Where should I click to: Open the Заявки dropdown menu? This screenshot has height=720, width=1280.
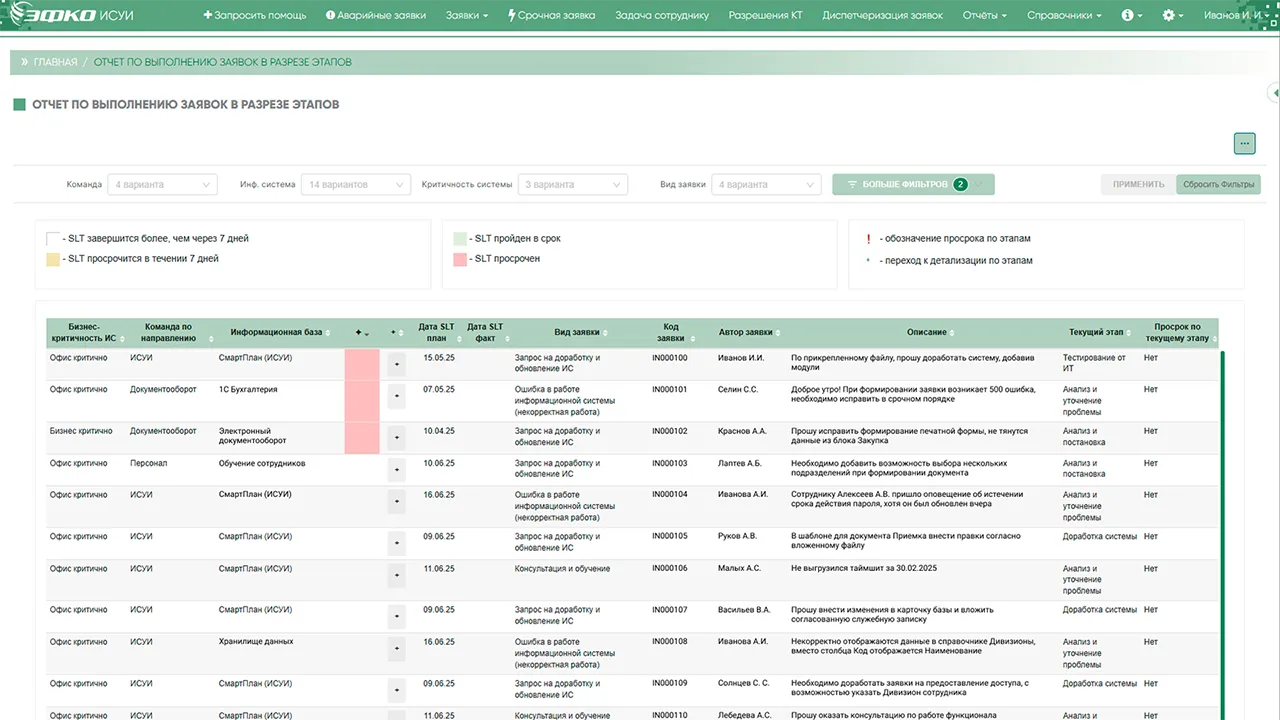[x=467, y=15]
